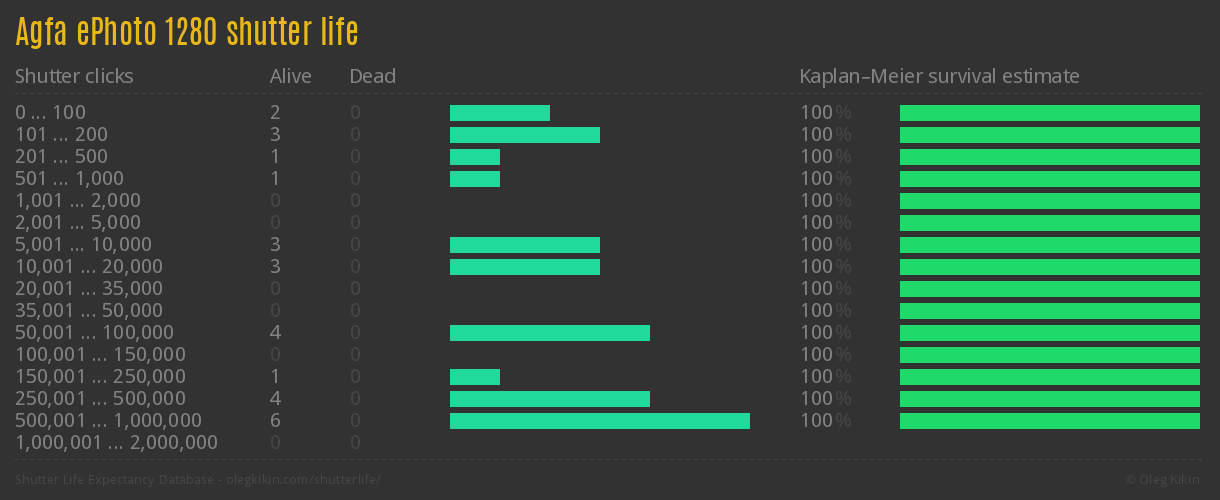This screenshot has width=1220, height=500.
Task: Click the "Dead" column header
Action: coord(372,76)
